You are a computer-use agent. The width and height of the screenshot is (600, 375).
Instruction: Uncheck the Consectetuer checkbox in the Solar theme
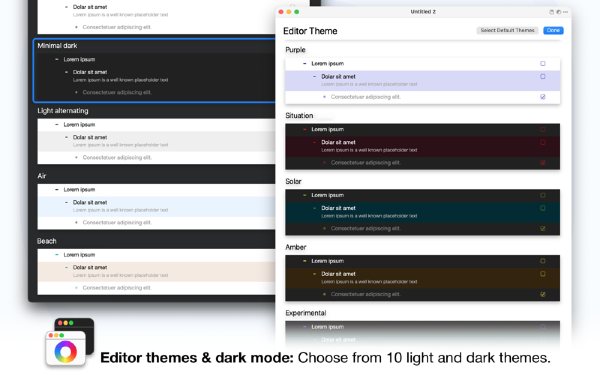[543, 228]
